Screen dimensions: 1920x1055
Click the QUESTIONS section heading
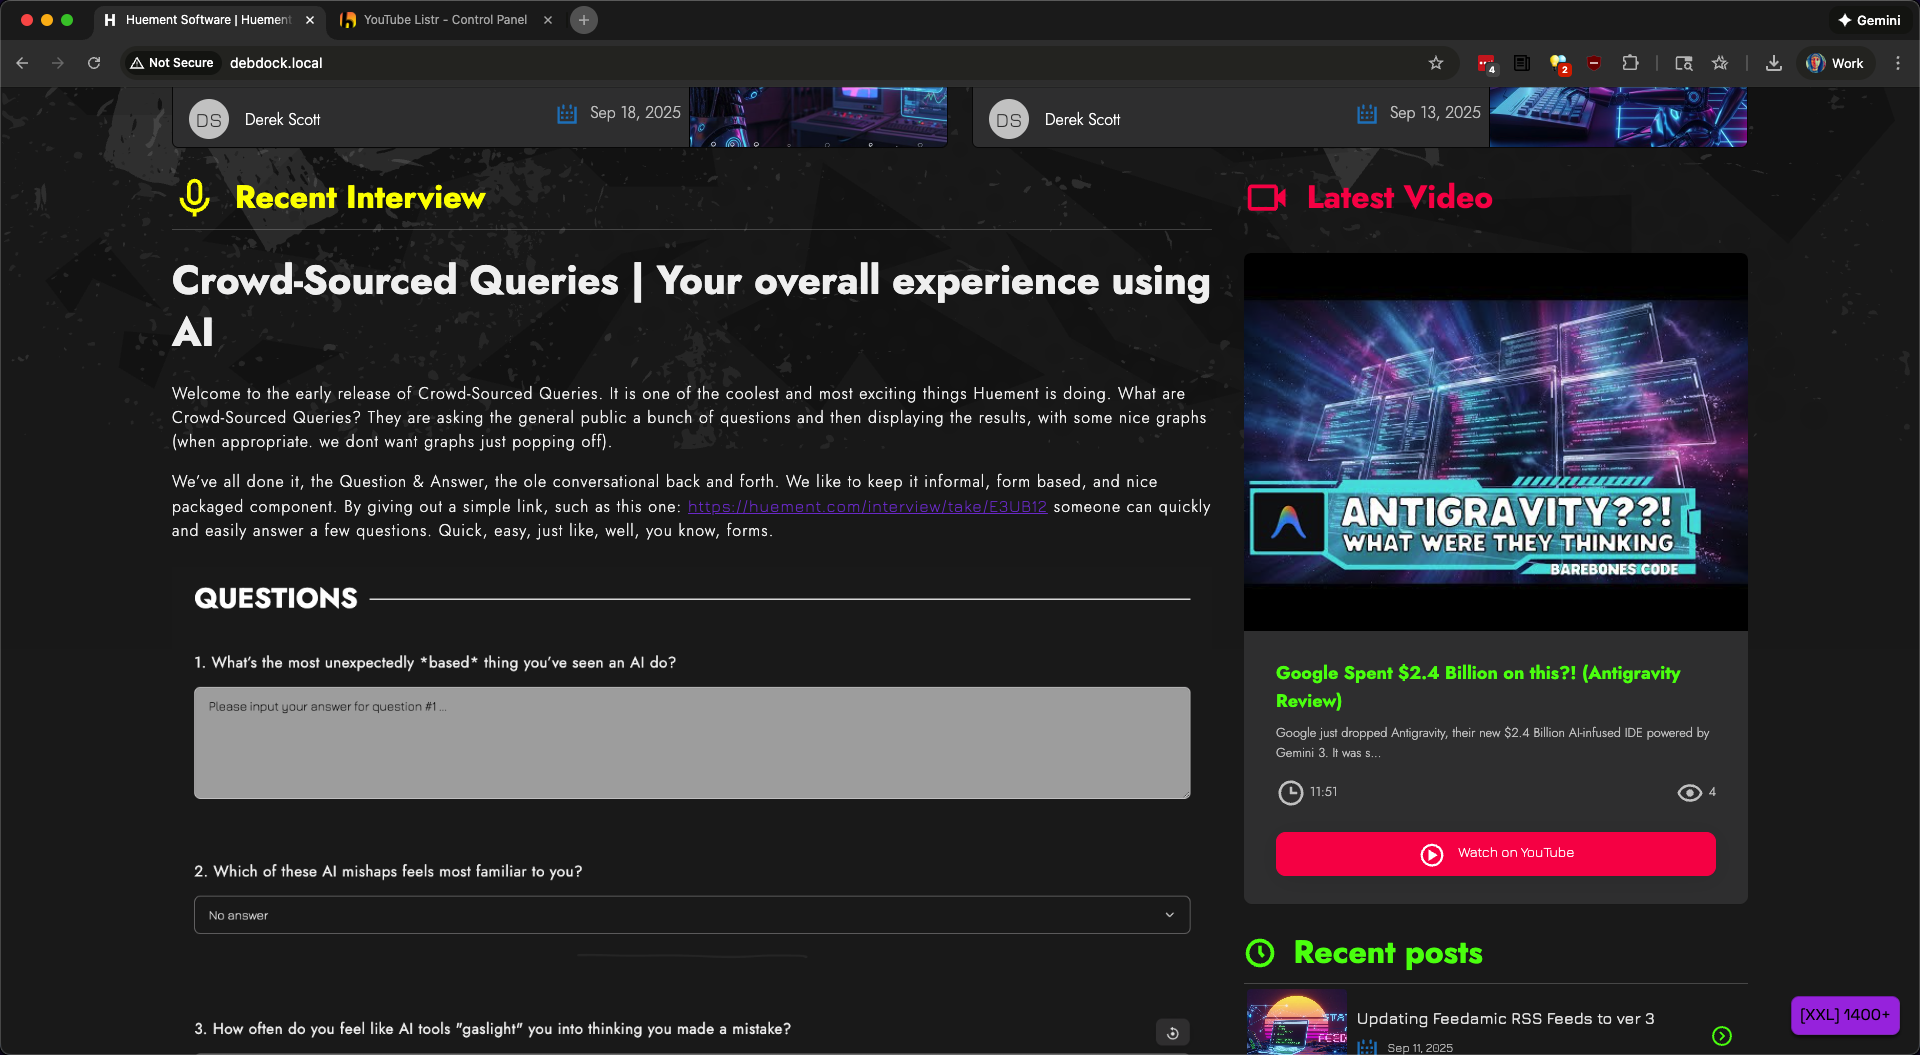[276, 598]
